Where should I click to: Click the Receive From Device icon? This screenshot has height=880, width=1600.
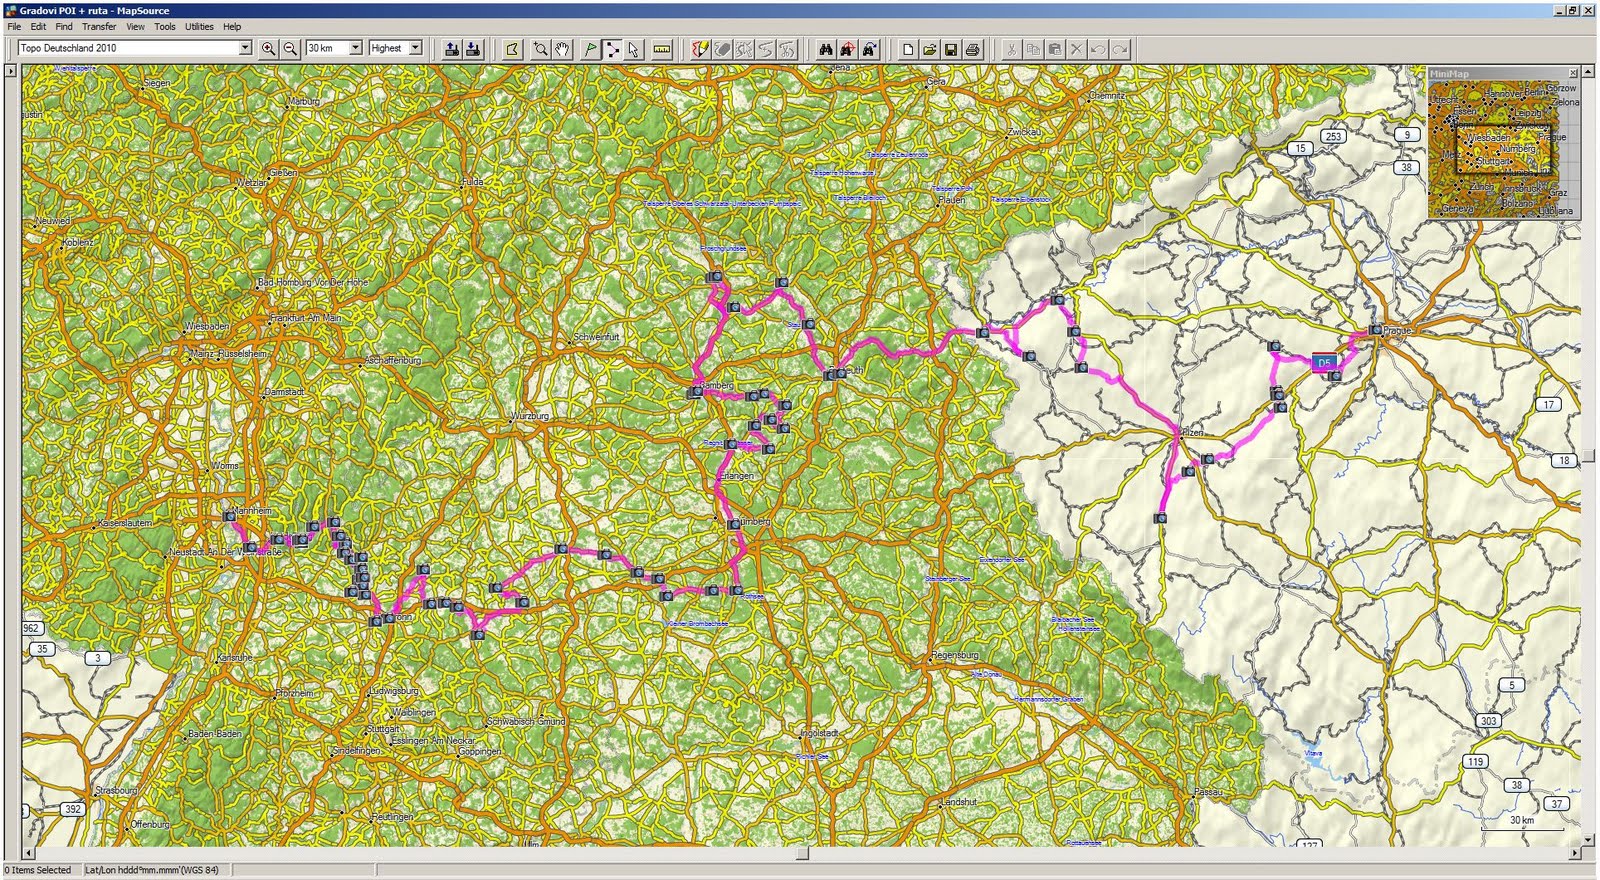click(x=473, y=48)
